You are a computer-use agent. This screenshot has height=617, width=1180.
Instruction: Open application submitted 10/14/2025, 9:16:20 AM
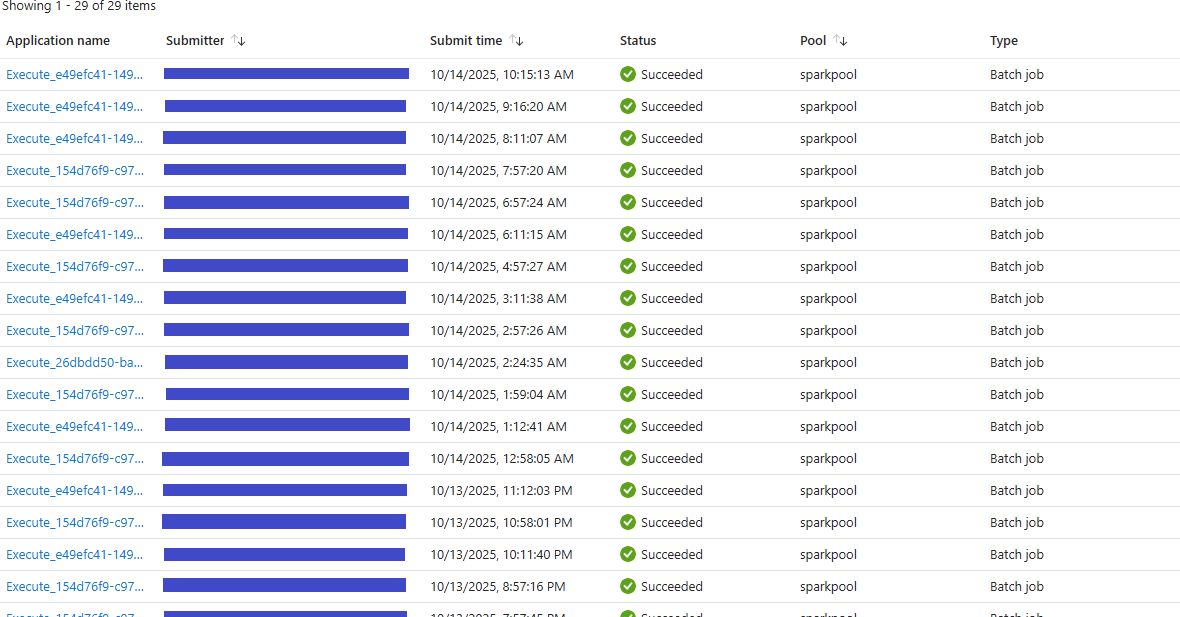[x=75, y=107]
